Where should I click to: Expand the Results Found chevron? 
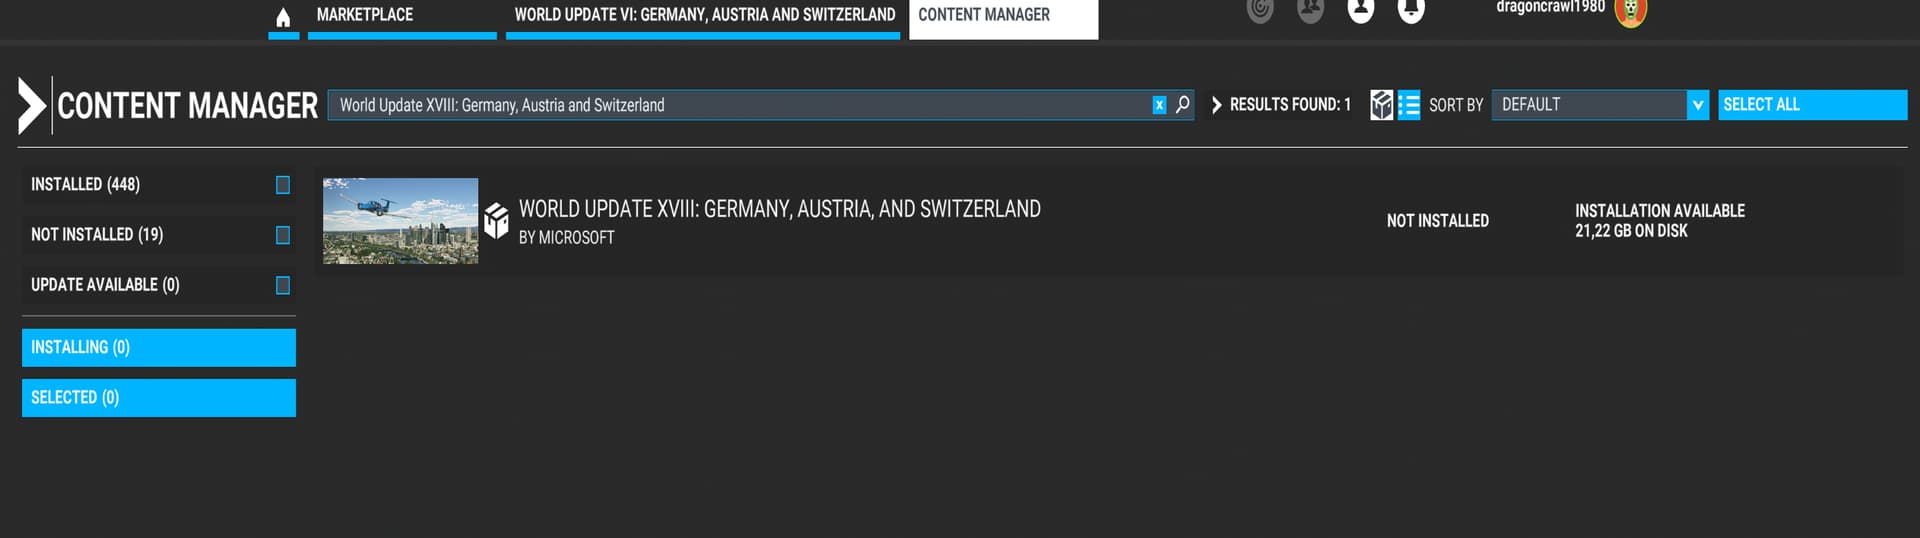(x=1216, y=105)
